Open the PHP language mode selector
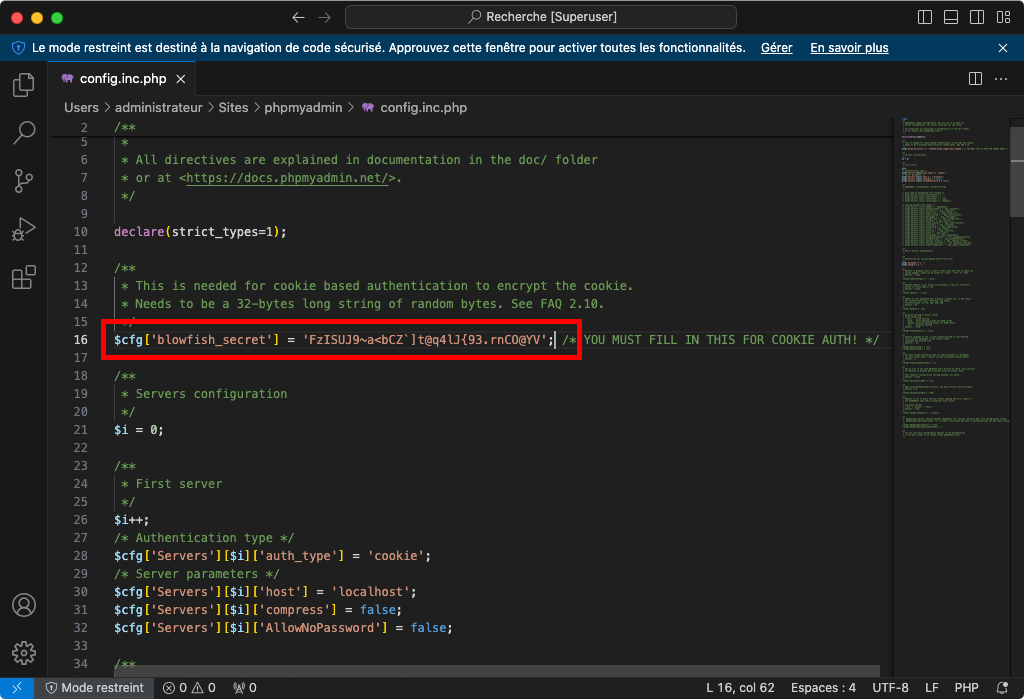The width and height of the screenshot is (1024, 699). click(x=966, y=688)
